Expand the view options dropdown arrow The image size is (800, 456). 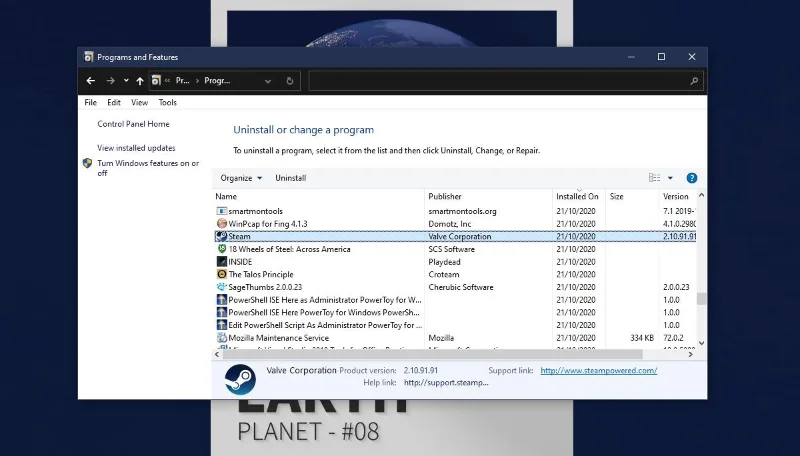pyautogui.click(x=670, y=178)
